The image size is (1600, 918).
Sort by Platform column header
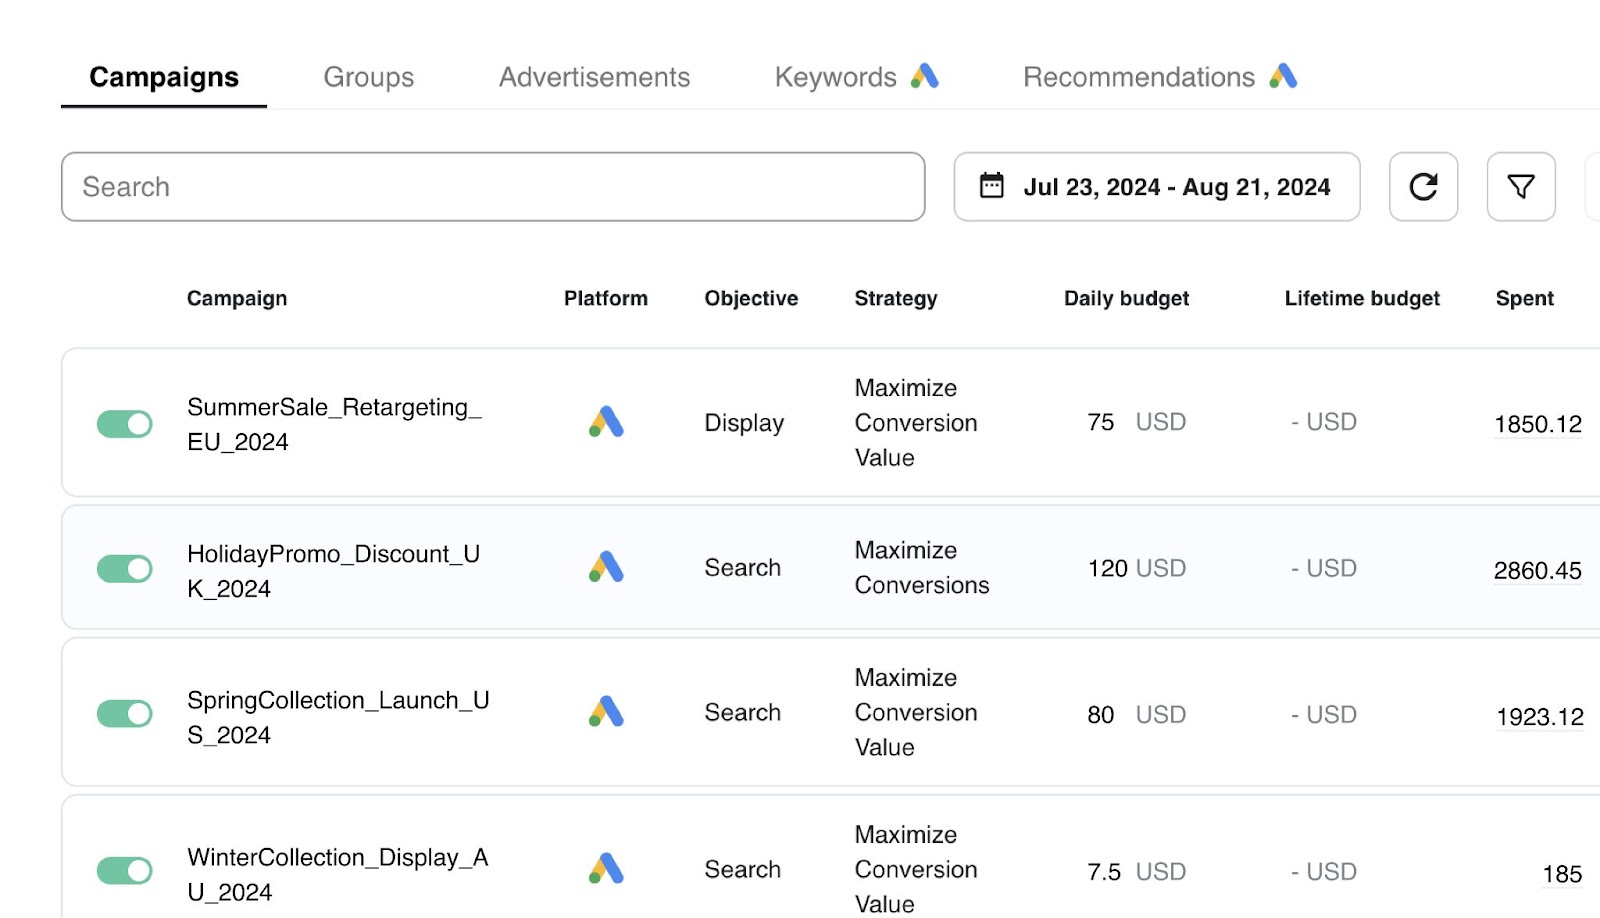coord(606,298)
